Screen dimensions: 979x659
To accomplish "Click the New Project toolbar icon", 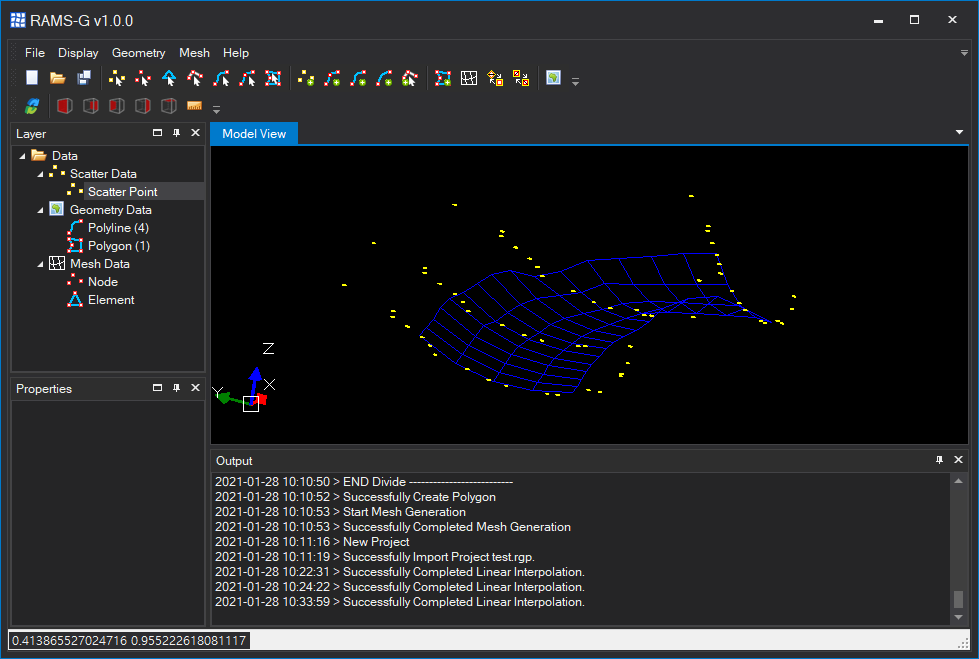I will (32, 78).
